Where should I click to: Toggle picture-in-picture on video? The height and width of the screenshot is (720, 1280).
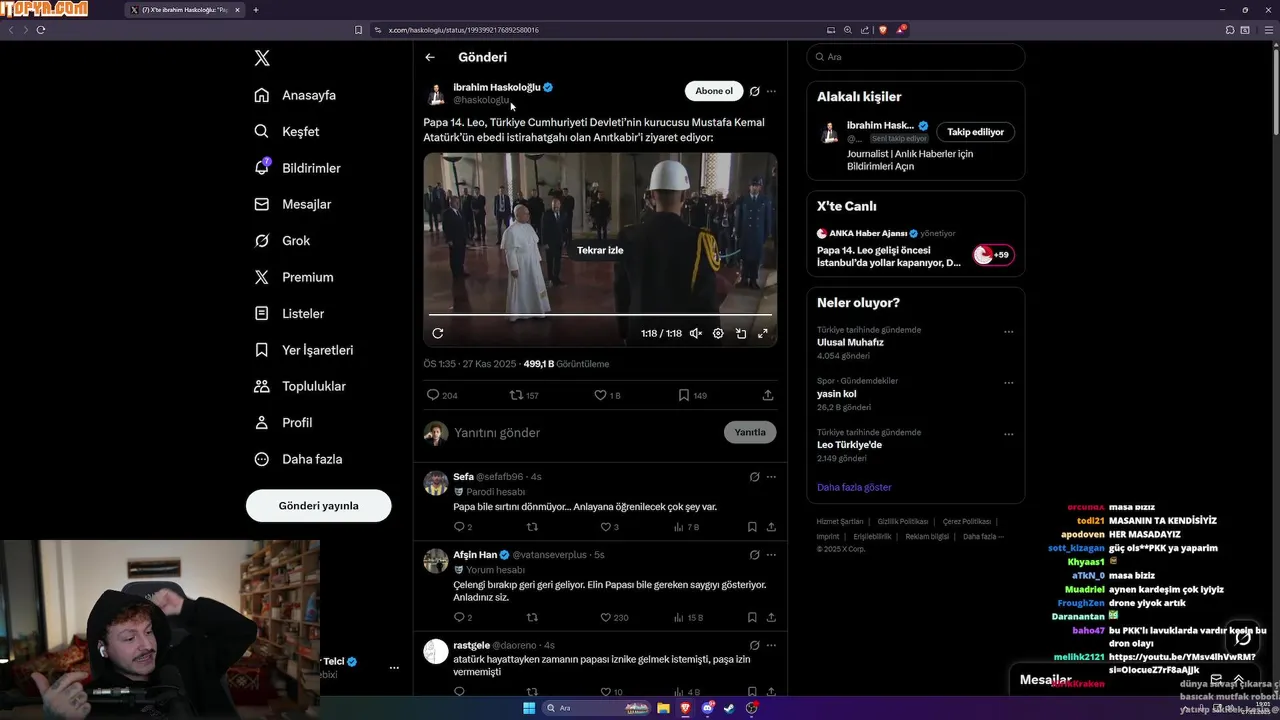(741, 334)
